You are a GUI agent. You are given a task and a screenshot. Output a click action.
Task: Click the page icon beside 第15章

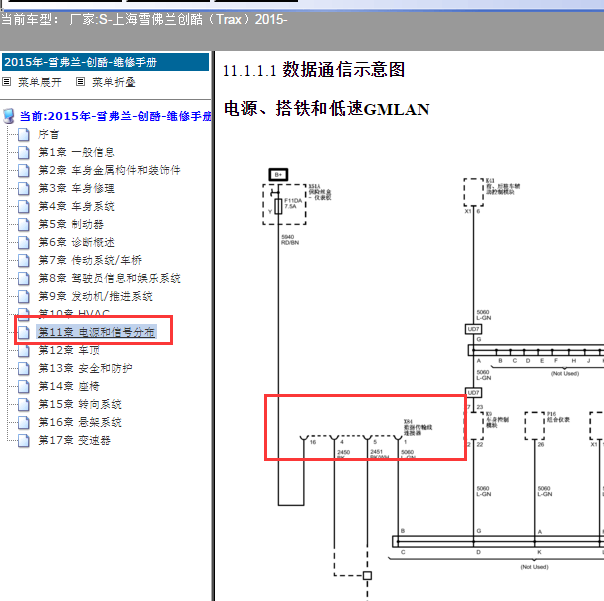click(x=24, y=405)
